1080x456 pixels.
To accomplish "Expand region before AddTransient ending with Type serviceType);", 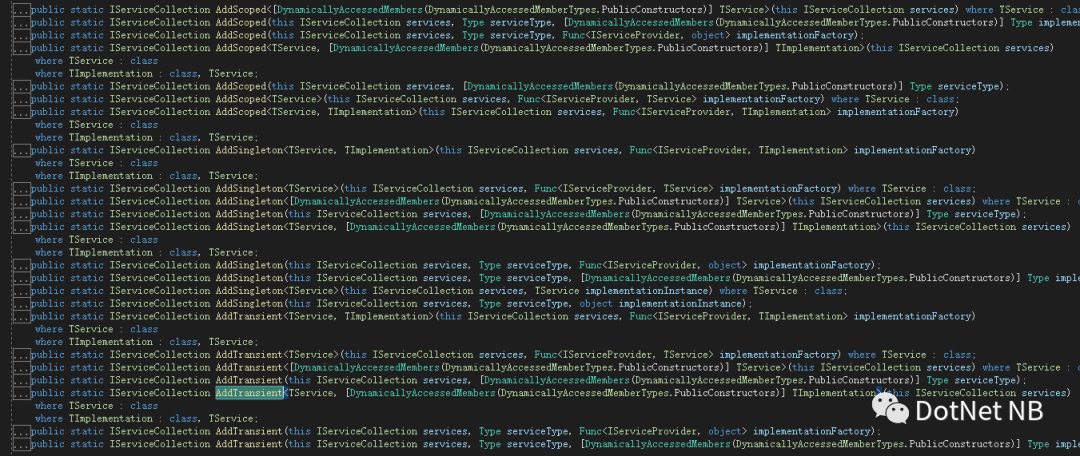I will coord(21,380).
